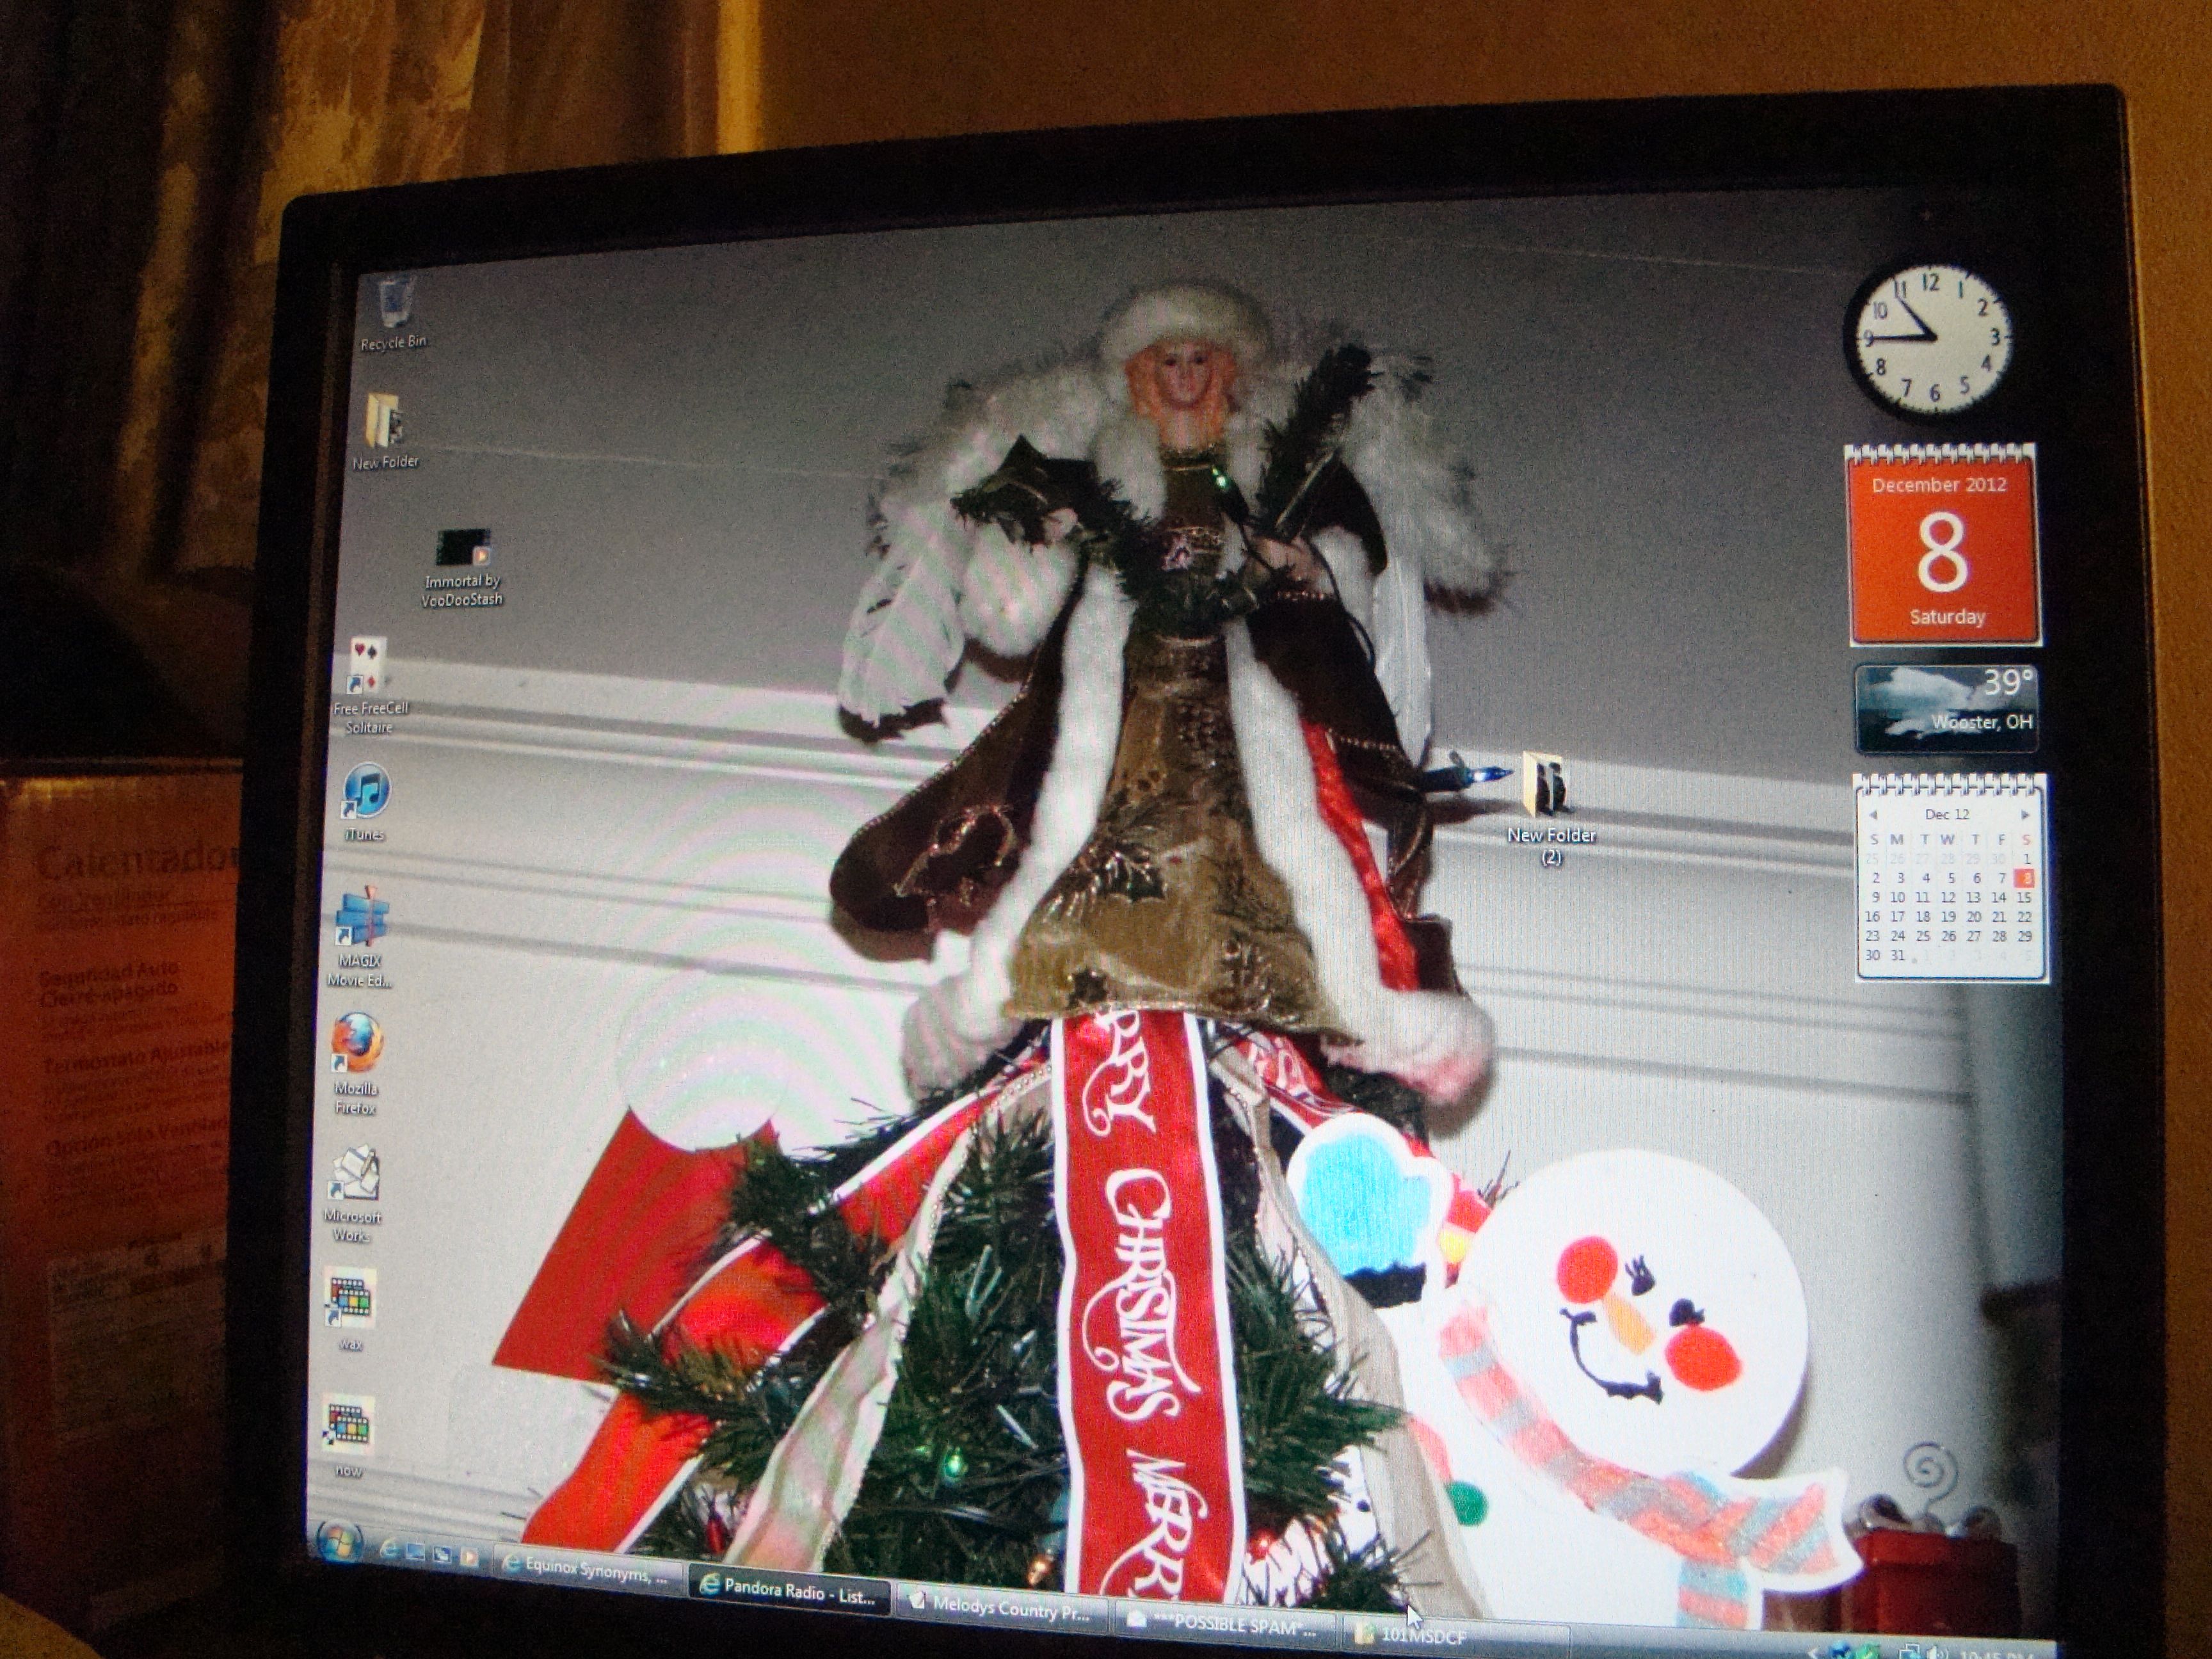The width and height of the screenshot is (2212, 1659).
Task: Select date 13 in the mini calendar
Action: tap(1973, 897)
